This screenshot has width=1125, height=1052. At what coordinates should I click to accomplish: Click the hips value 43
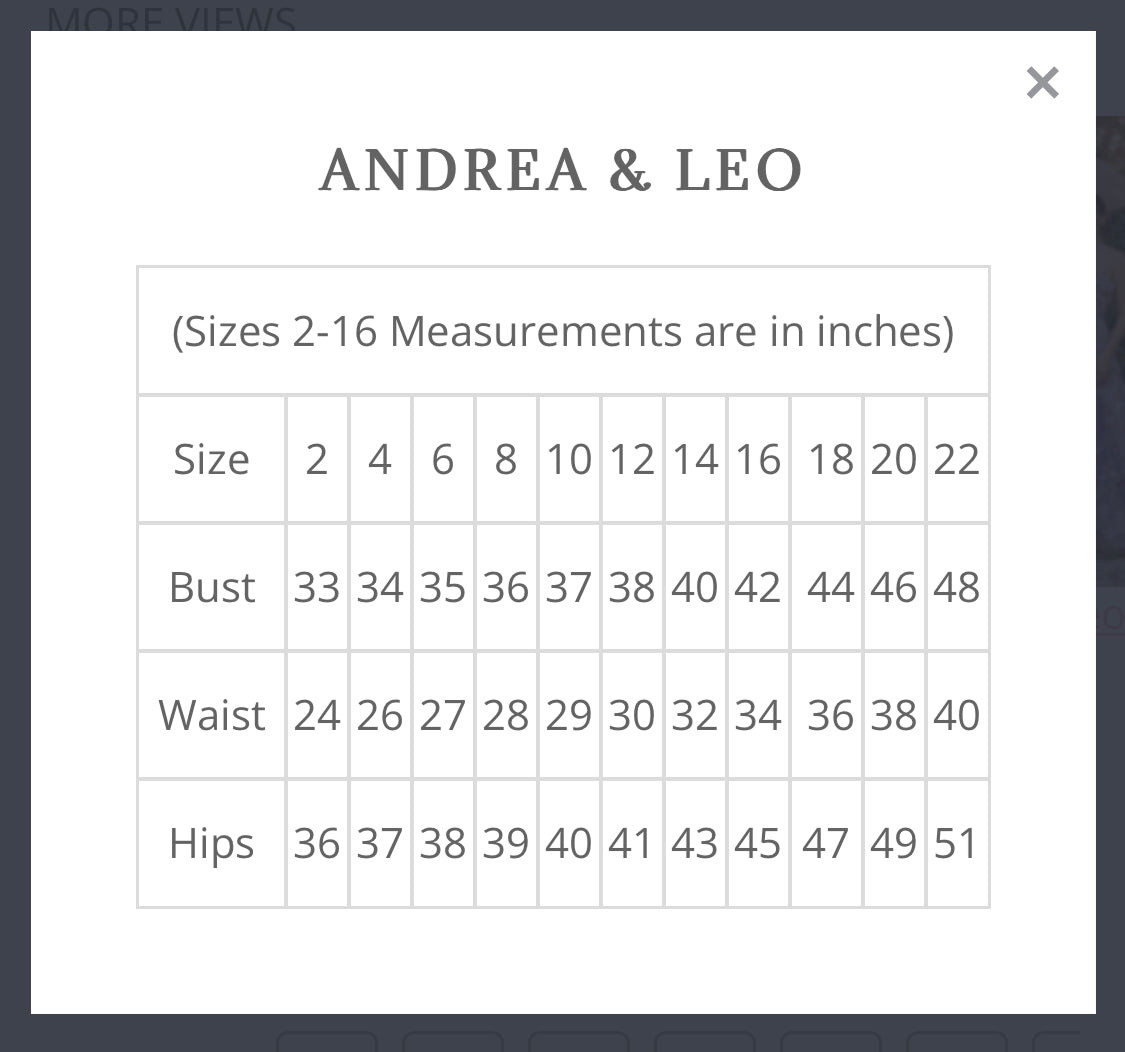(695, 844)
